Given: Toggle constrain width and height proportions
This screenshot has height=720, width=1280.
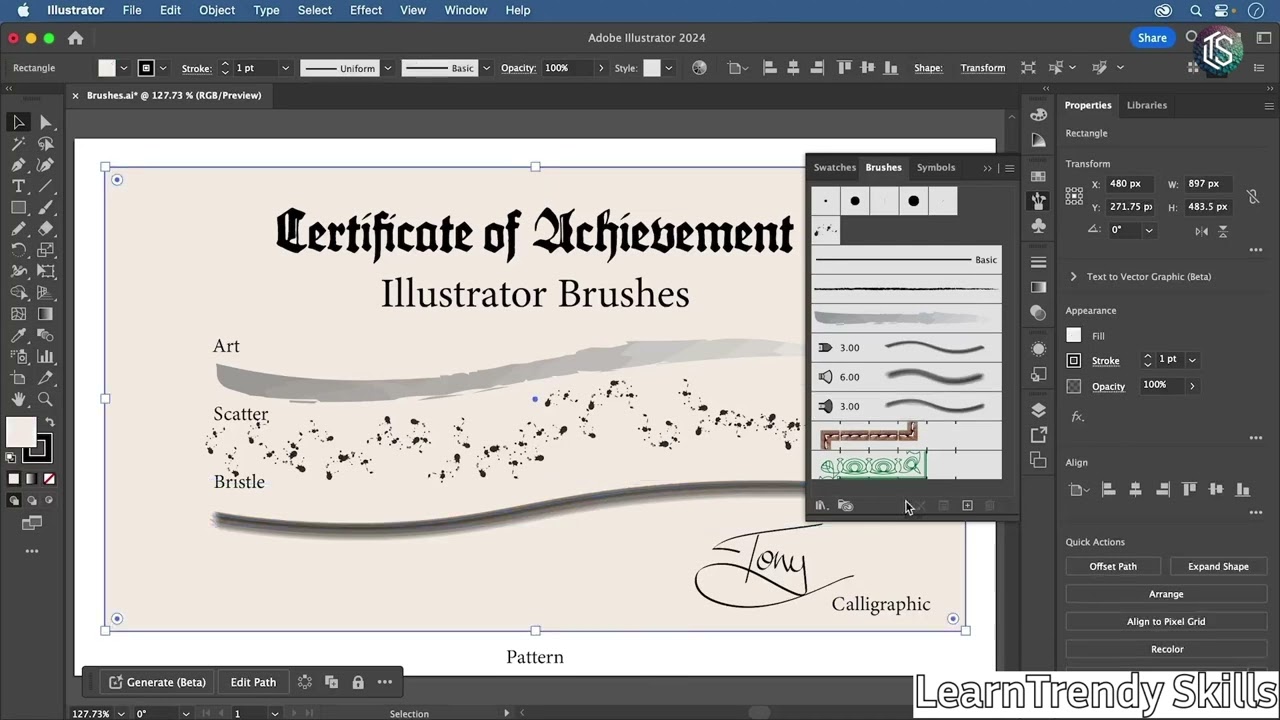Looking at the screenshot, I should [1253, 196].
